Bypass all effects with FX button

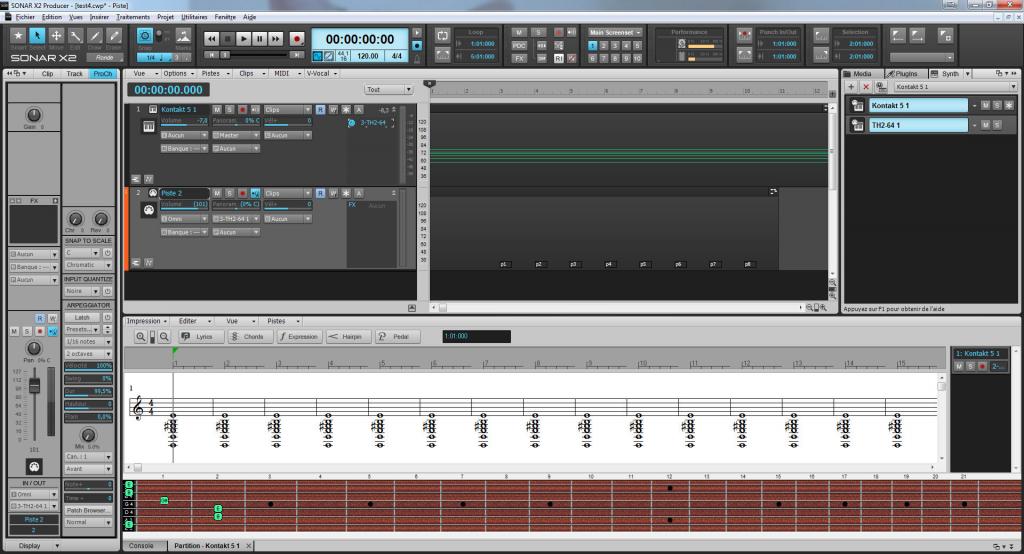(519, 58)
